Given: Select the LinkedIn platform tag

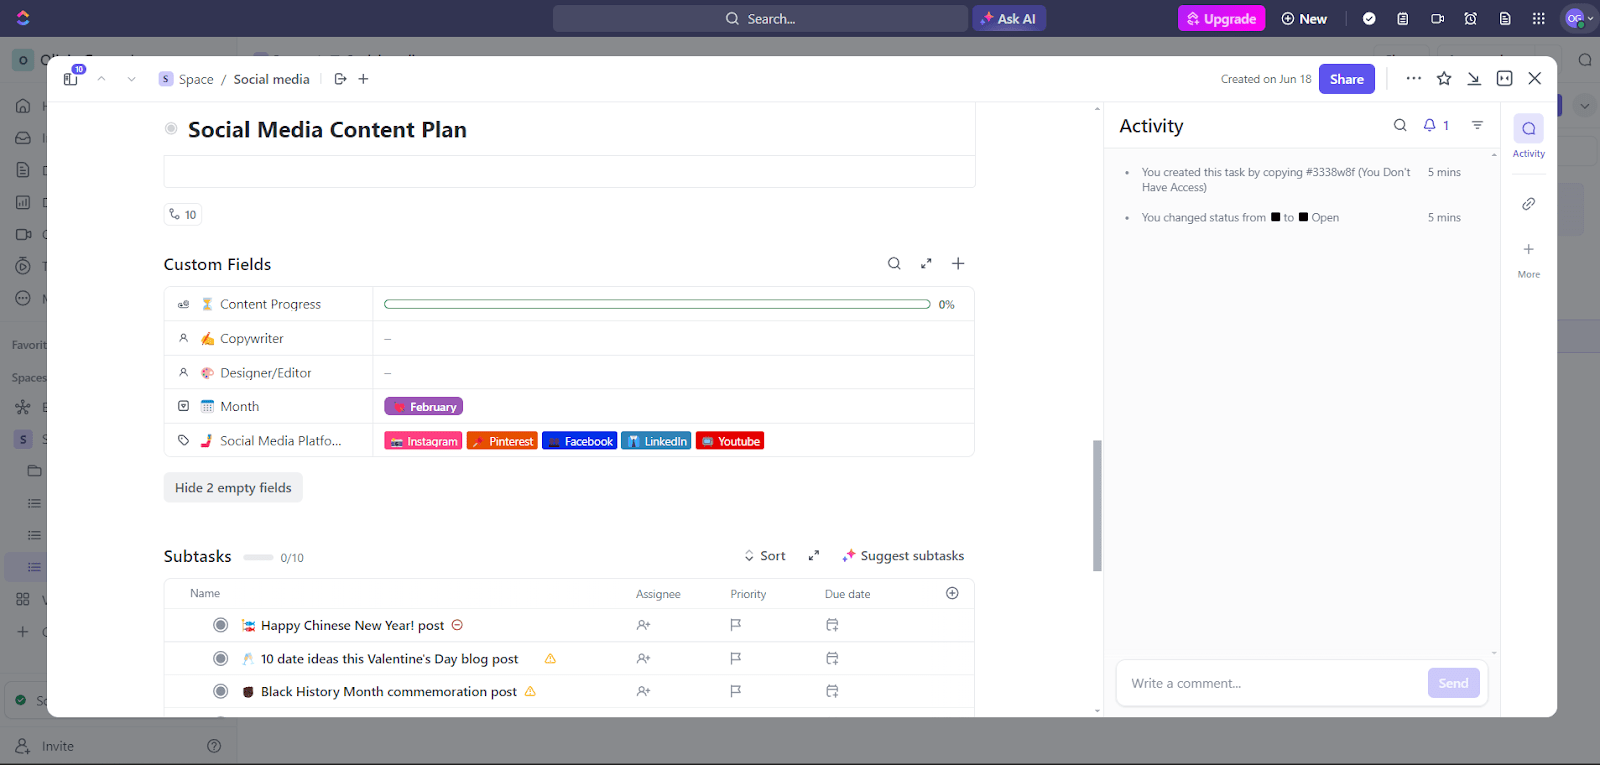Looking at the screenshot, I should [656, 441].
